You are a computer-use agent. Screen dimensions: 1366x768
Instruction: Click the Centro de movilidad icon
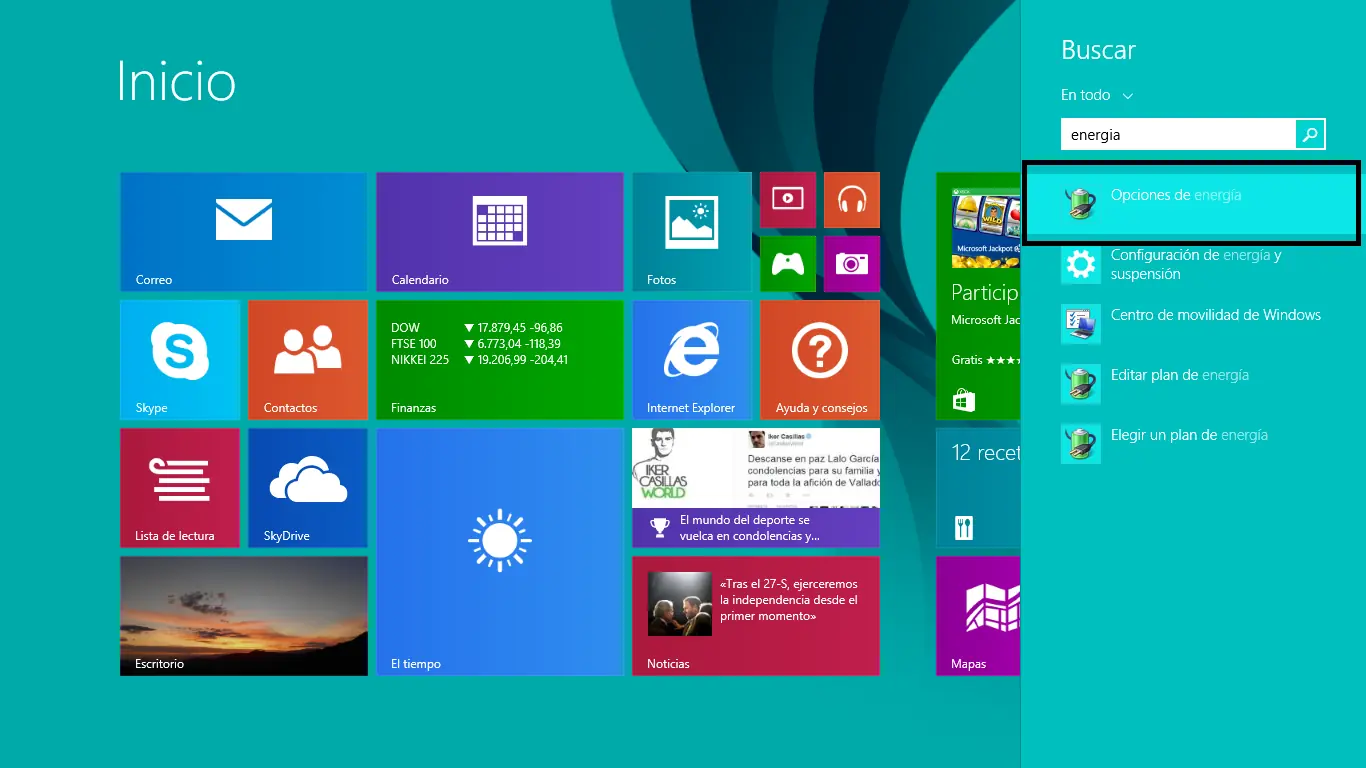click(x=1081, y=324)
